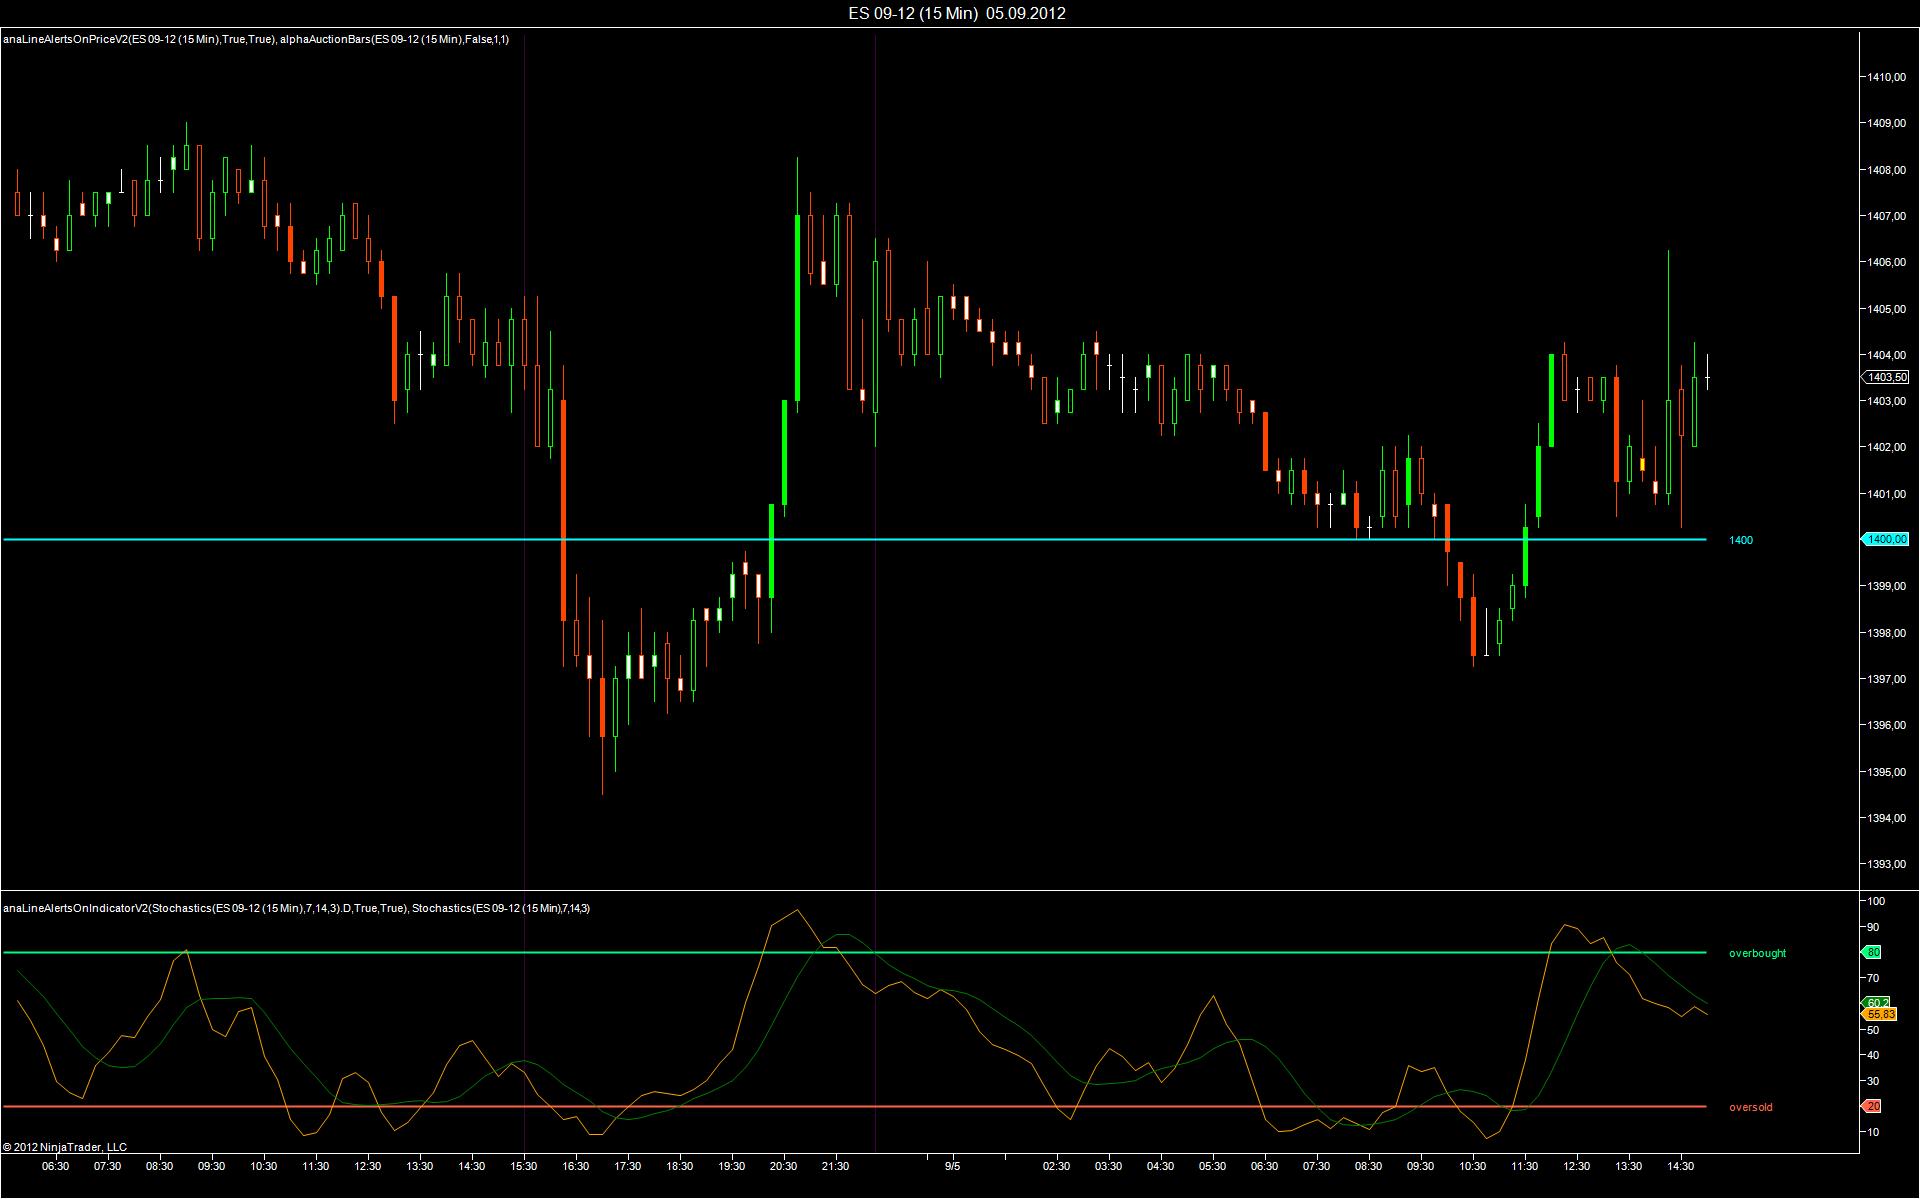Click the 1406,00 price axis label

(x=1886, y=262)
